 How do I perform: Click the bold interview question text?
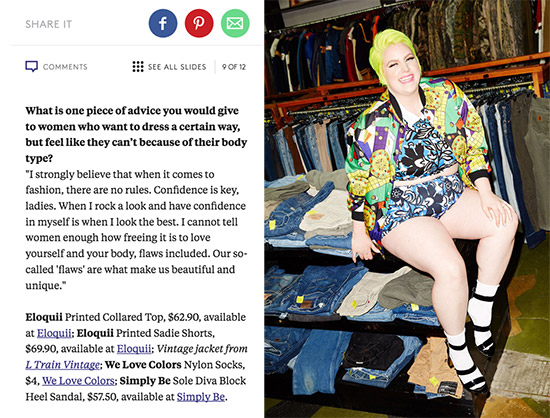point(136,134)
